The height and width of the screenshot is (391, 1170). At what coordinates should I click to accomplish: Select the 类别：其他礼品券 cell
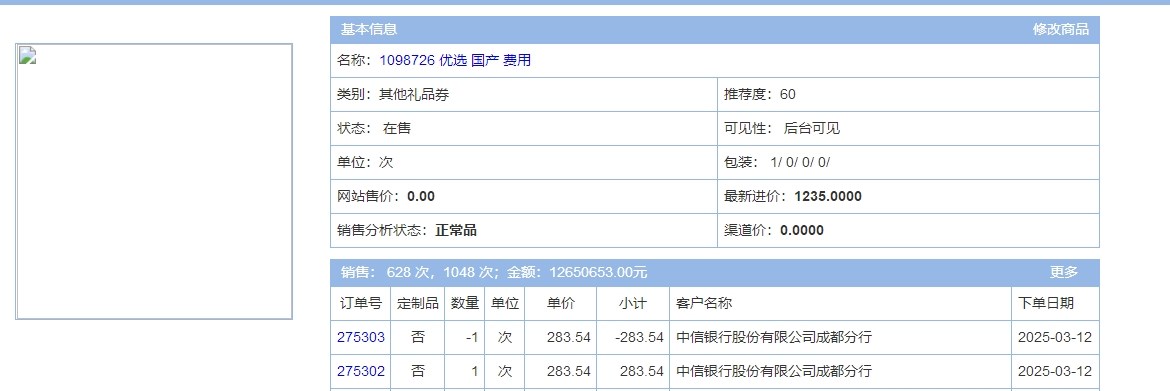tap(523, 95)
